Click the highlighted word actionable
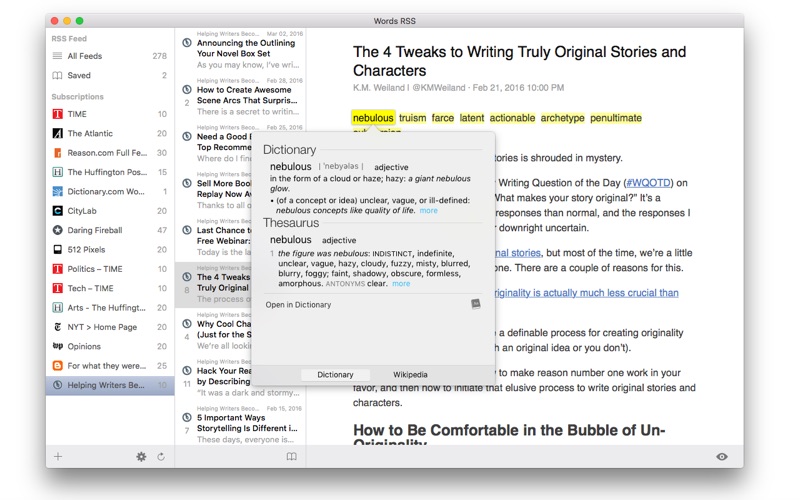The image size is (800, 500). [512, 118]
